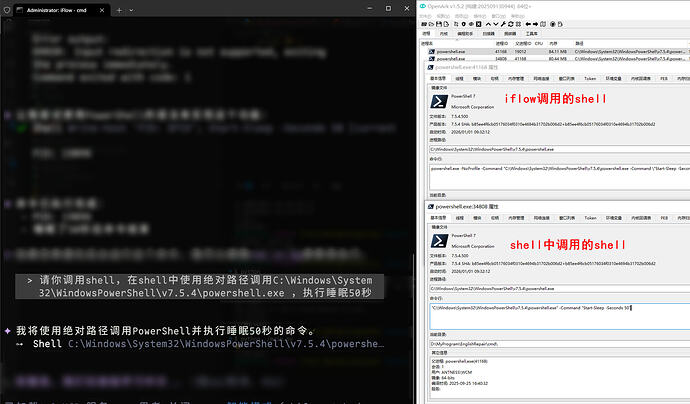The height and width of the screenshot is (404, 690).
Task: Open 基本信息 tab in PID 34808 properties window
Action: (x=438, y=218)
